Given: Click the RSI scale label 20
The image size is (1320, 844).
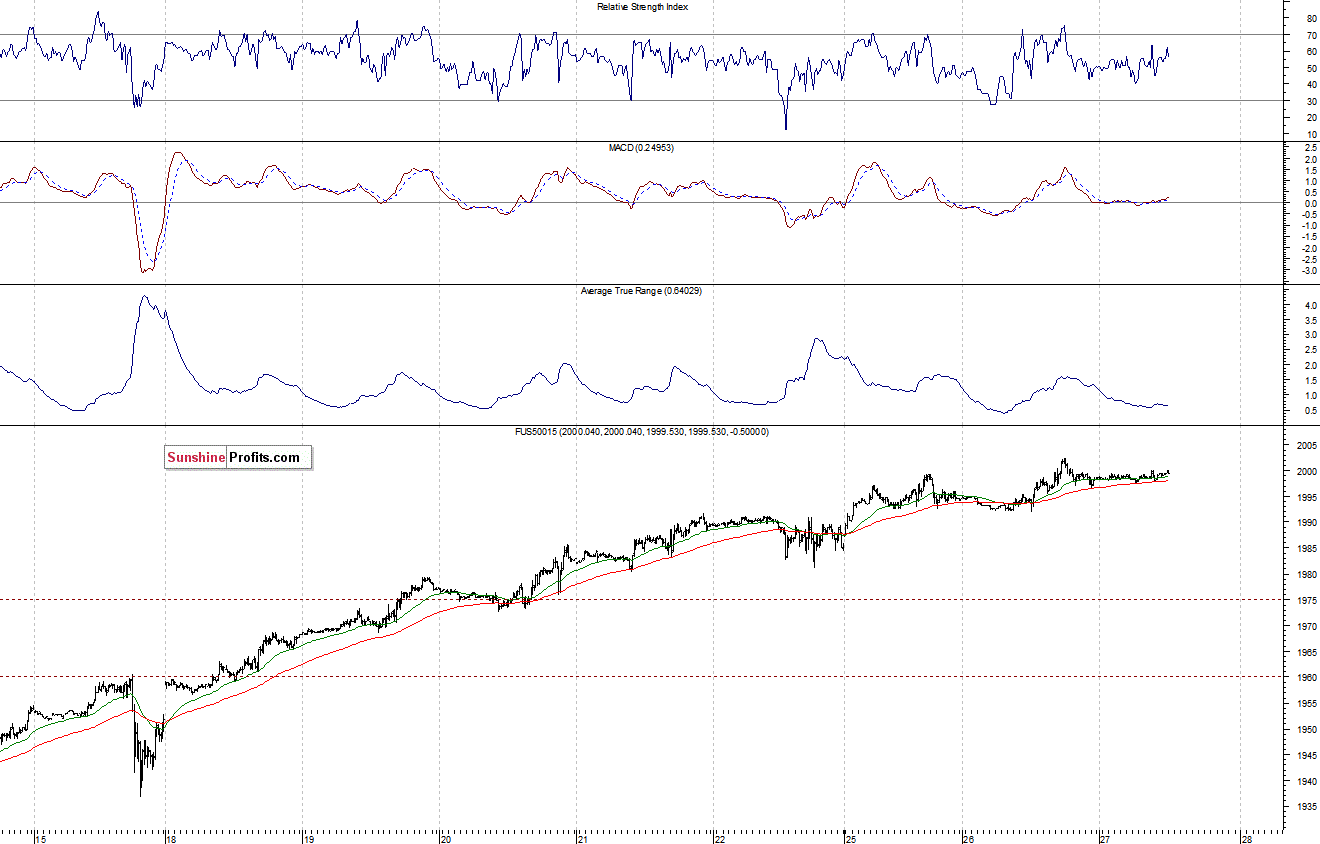Looking at the screenshot, I should pos(1311,117).
